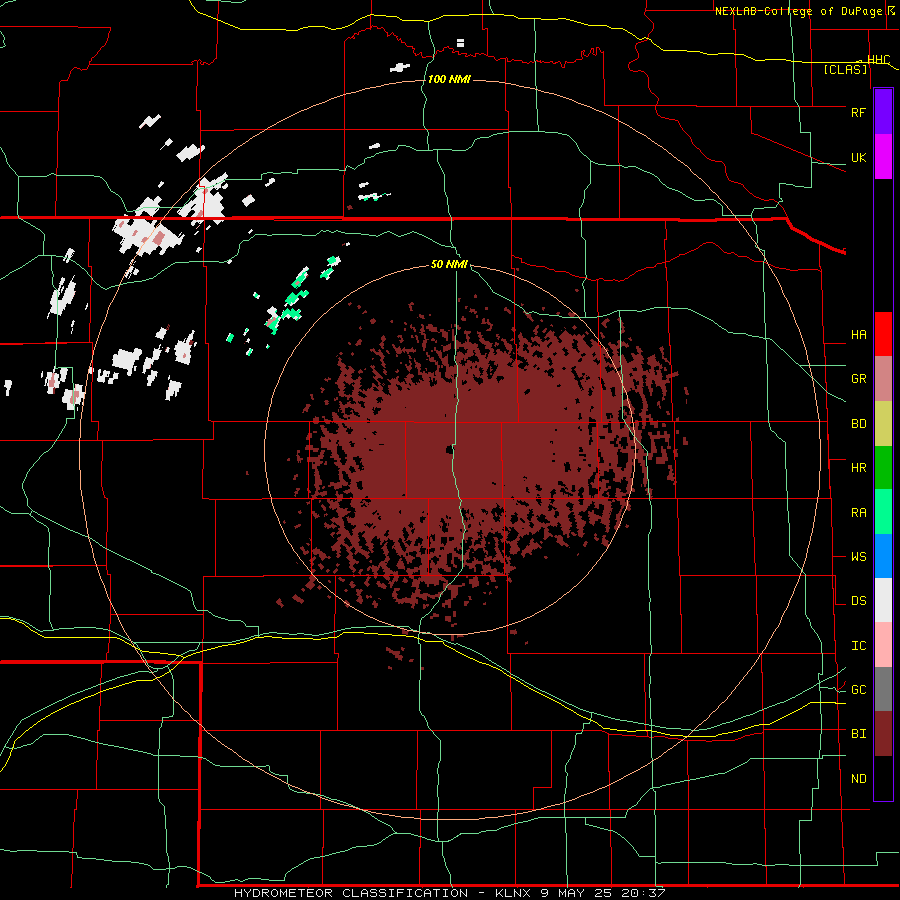Click the BD legend label
The image size is (900, 900).
click(858, 424)
